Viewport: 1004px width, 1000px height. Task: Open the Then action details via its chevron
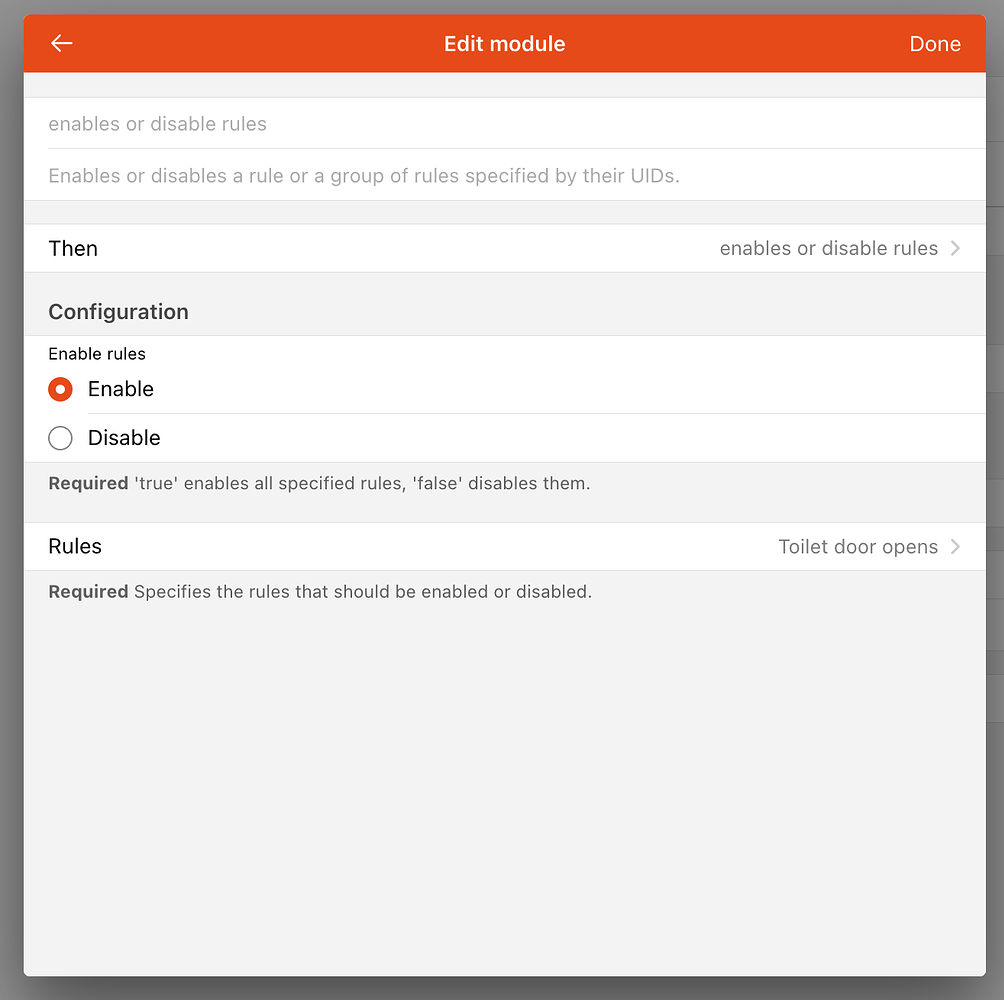(x=957, y=248)
